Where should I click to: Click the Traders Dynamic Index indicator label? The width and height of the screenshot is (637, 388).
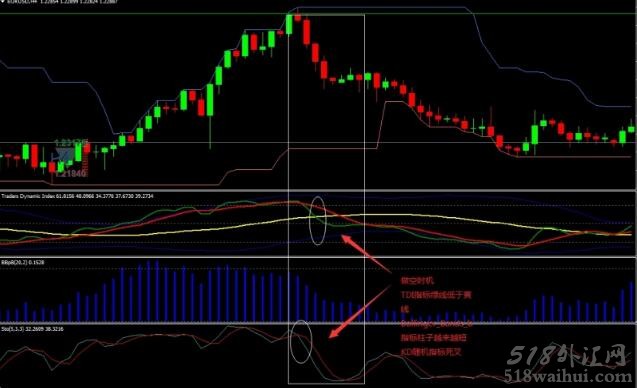click(77, 196)
